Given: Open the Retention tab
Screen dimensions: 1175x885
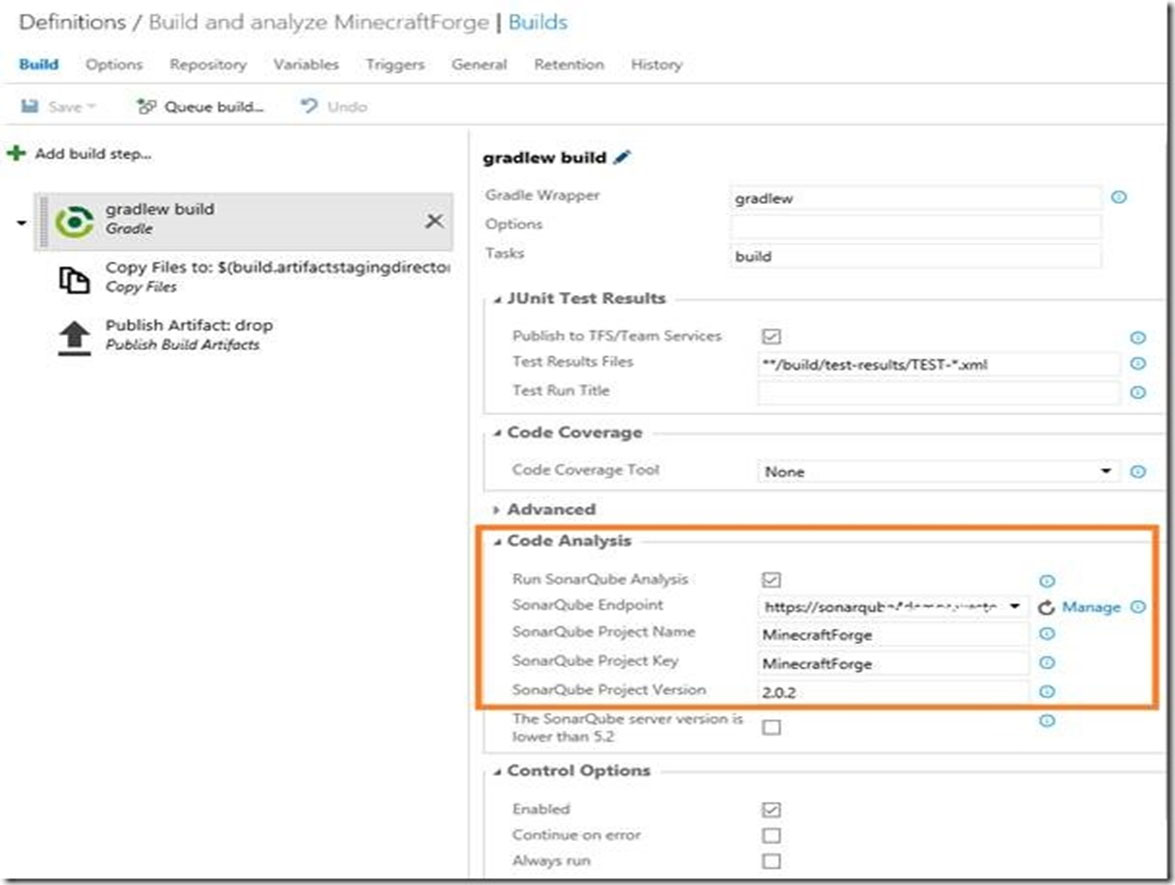Looking at the screenshot, I should coord(569,64).
